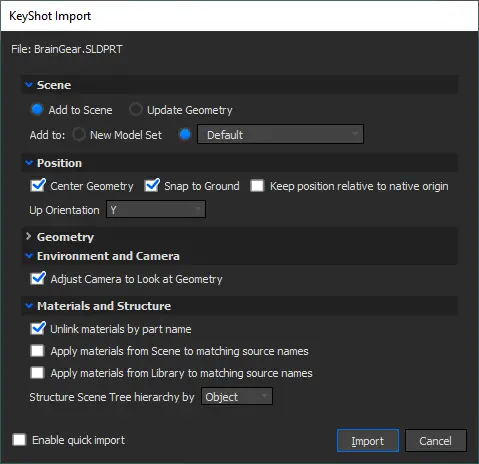This screenshot has height=464, width=479.
Task: Select the Add to Scene radio button
Action: tap(37, 110)
